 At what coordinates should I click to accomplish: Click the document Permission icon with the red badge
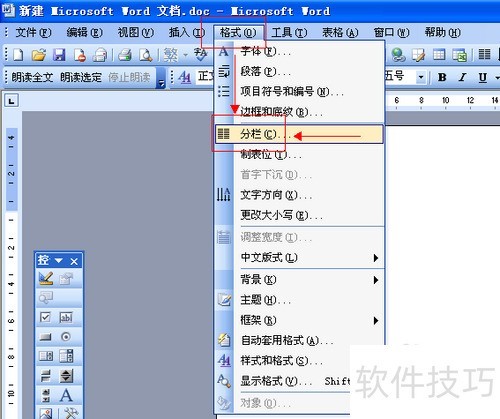80,55
